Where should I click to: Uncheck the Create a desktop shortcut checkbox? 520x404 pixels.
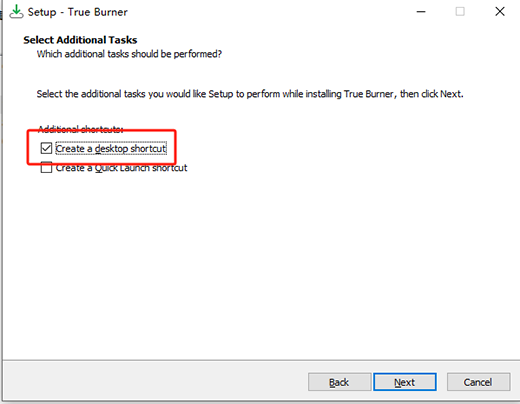46,148
